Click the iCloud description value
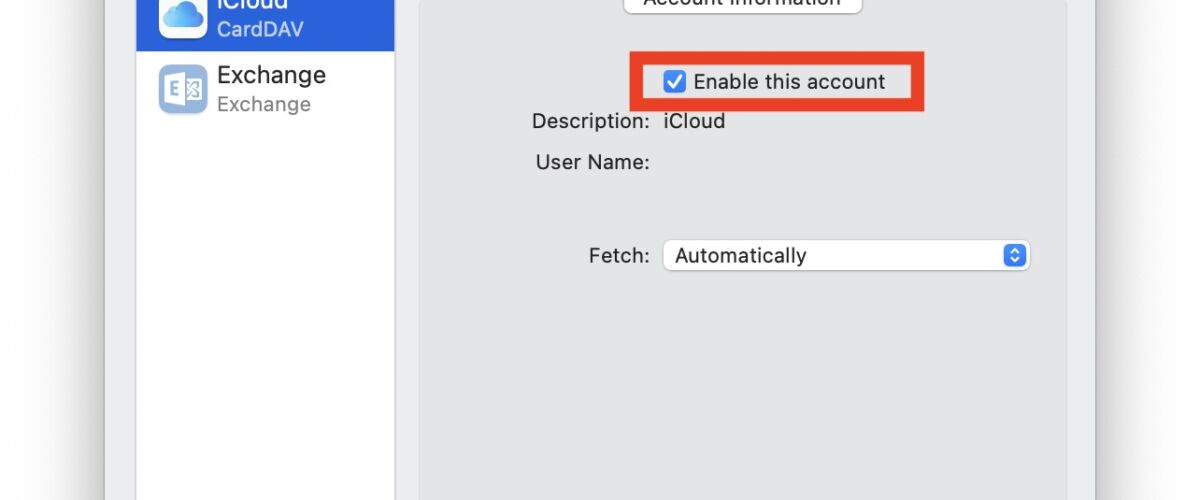 (694, 121)
